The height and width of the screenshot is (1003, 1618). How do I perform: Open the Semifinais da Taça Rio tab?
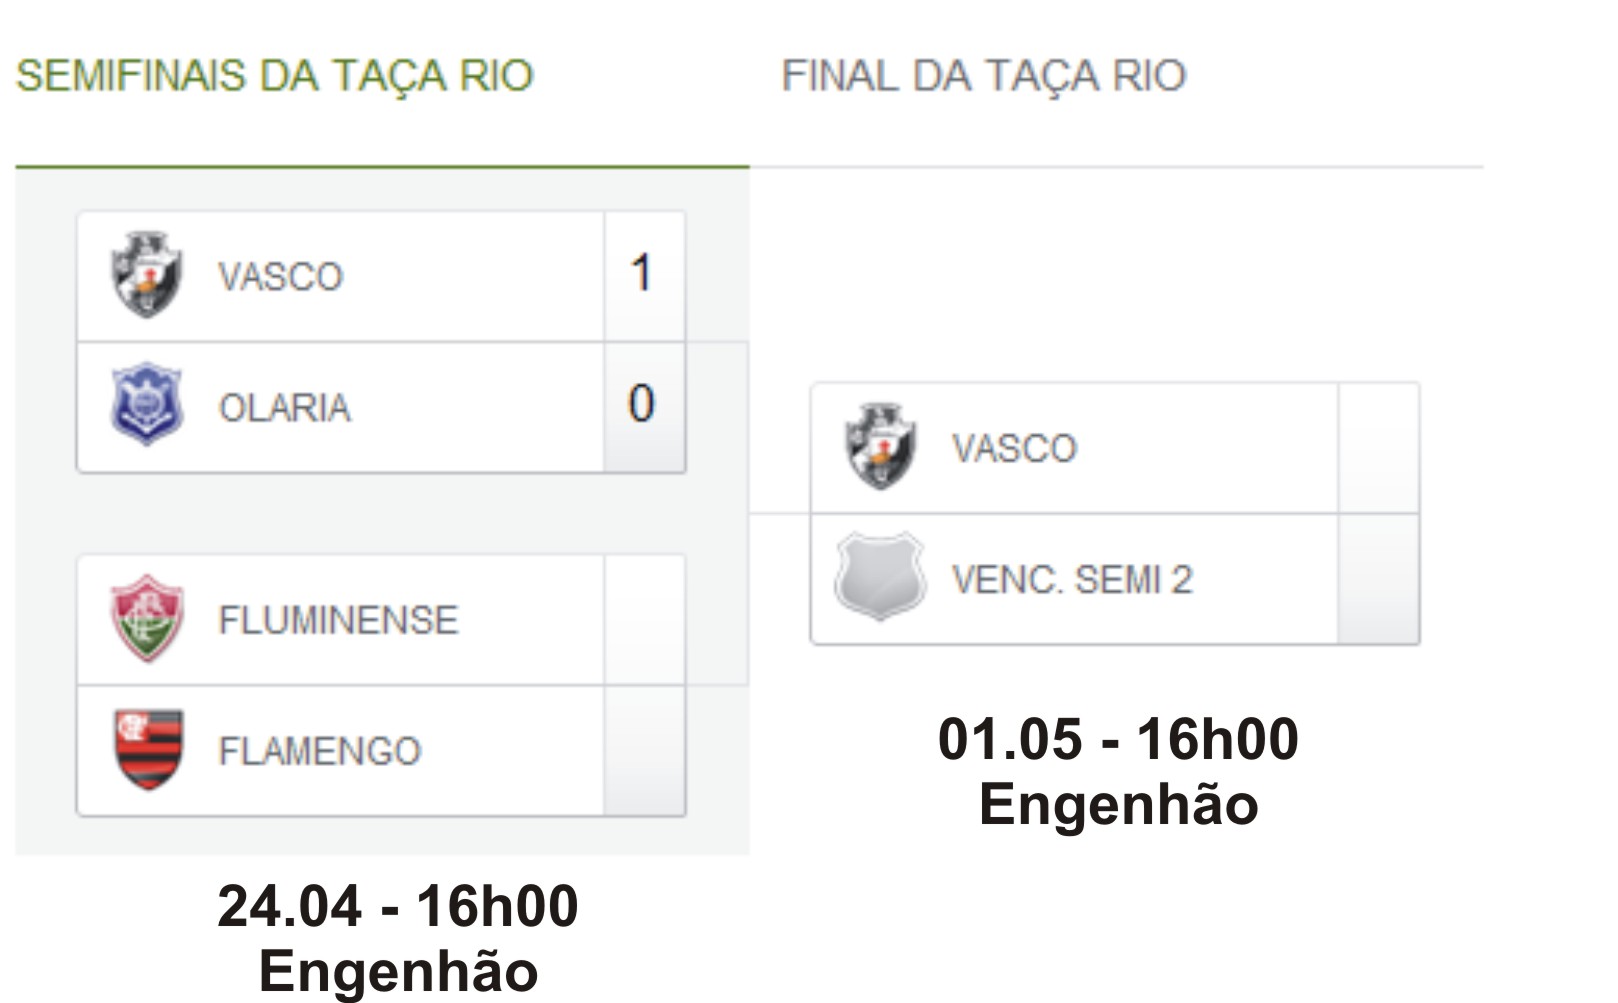click(x=275, y=76)
